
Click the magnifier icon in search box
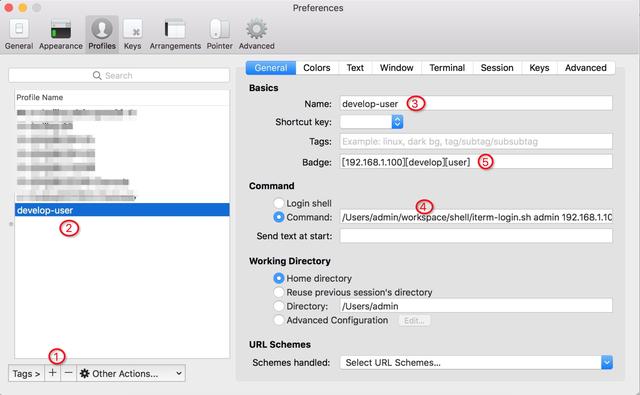[97, 75]
